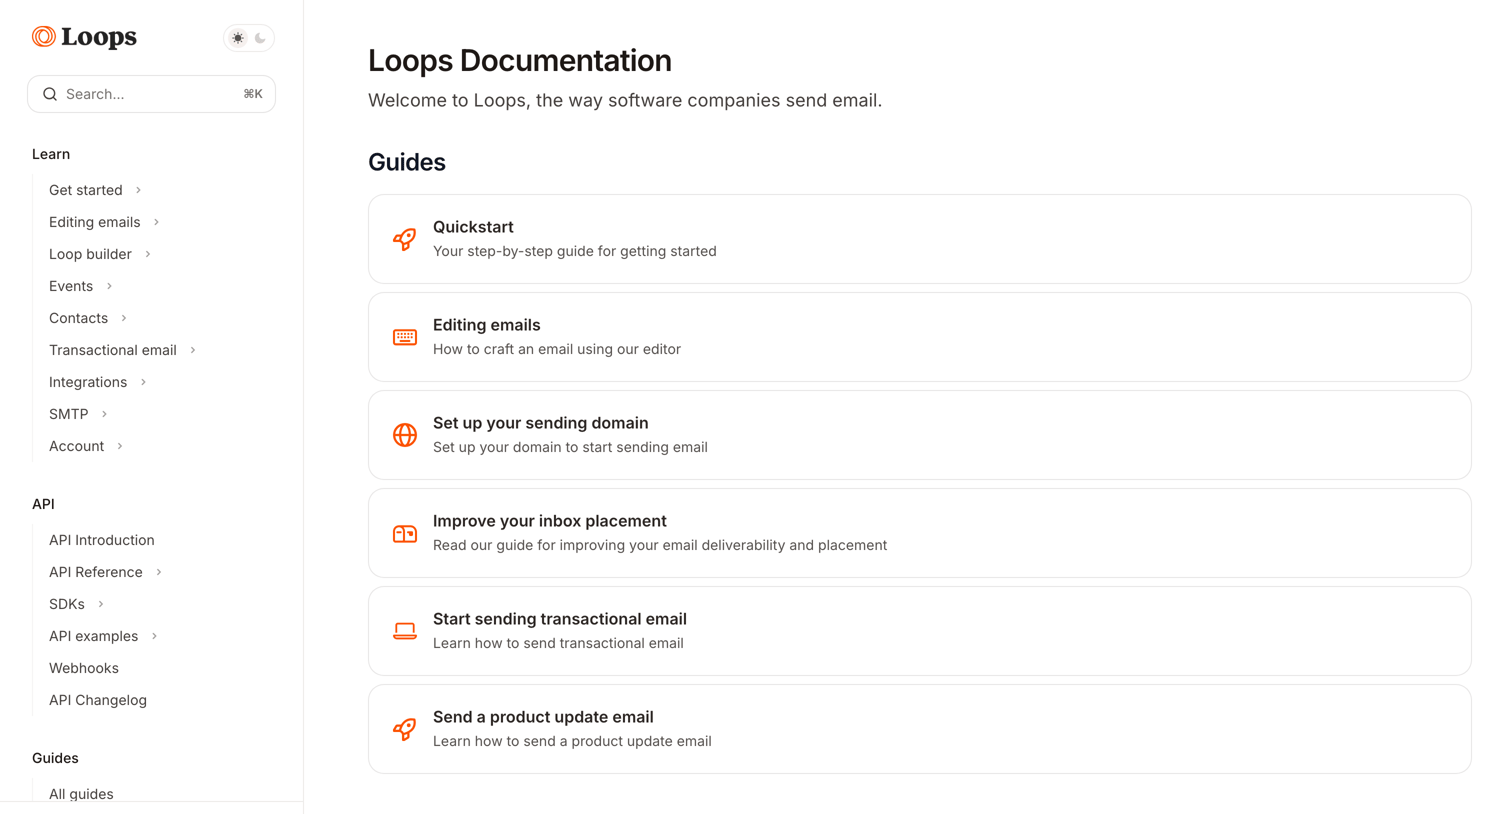Expand the Editing emails sidebar chevron

click(x=156, y=222)
